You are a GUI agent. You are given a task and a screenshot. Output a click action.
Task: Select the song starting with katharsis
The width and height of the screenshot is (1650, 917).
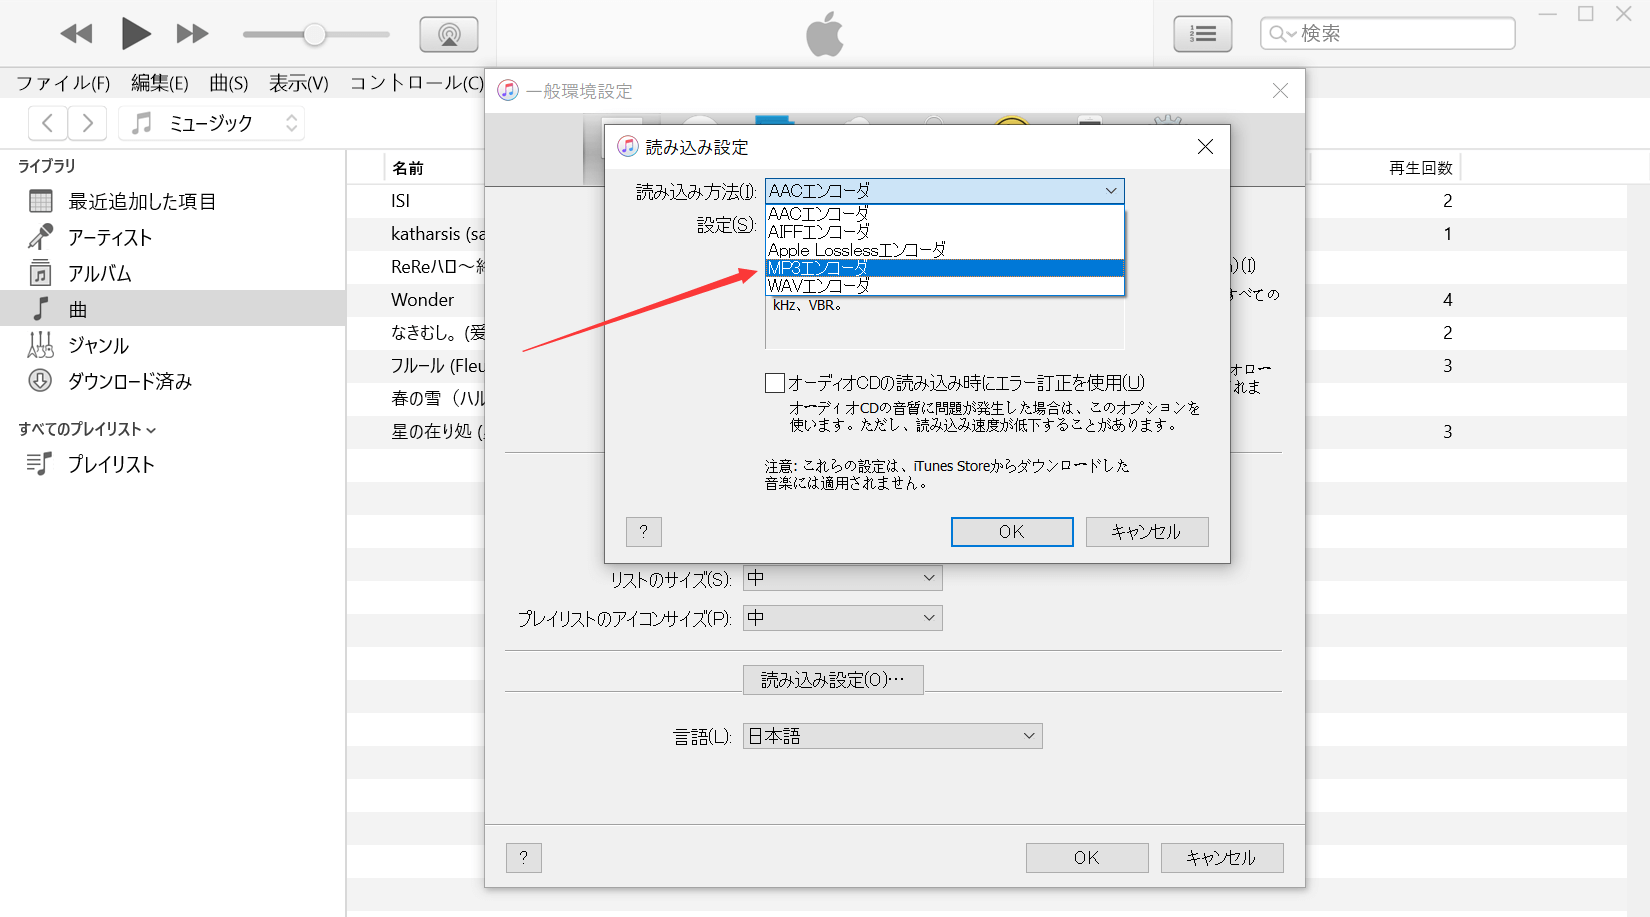pos(437,234)
